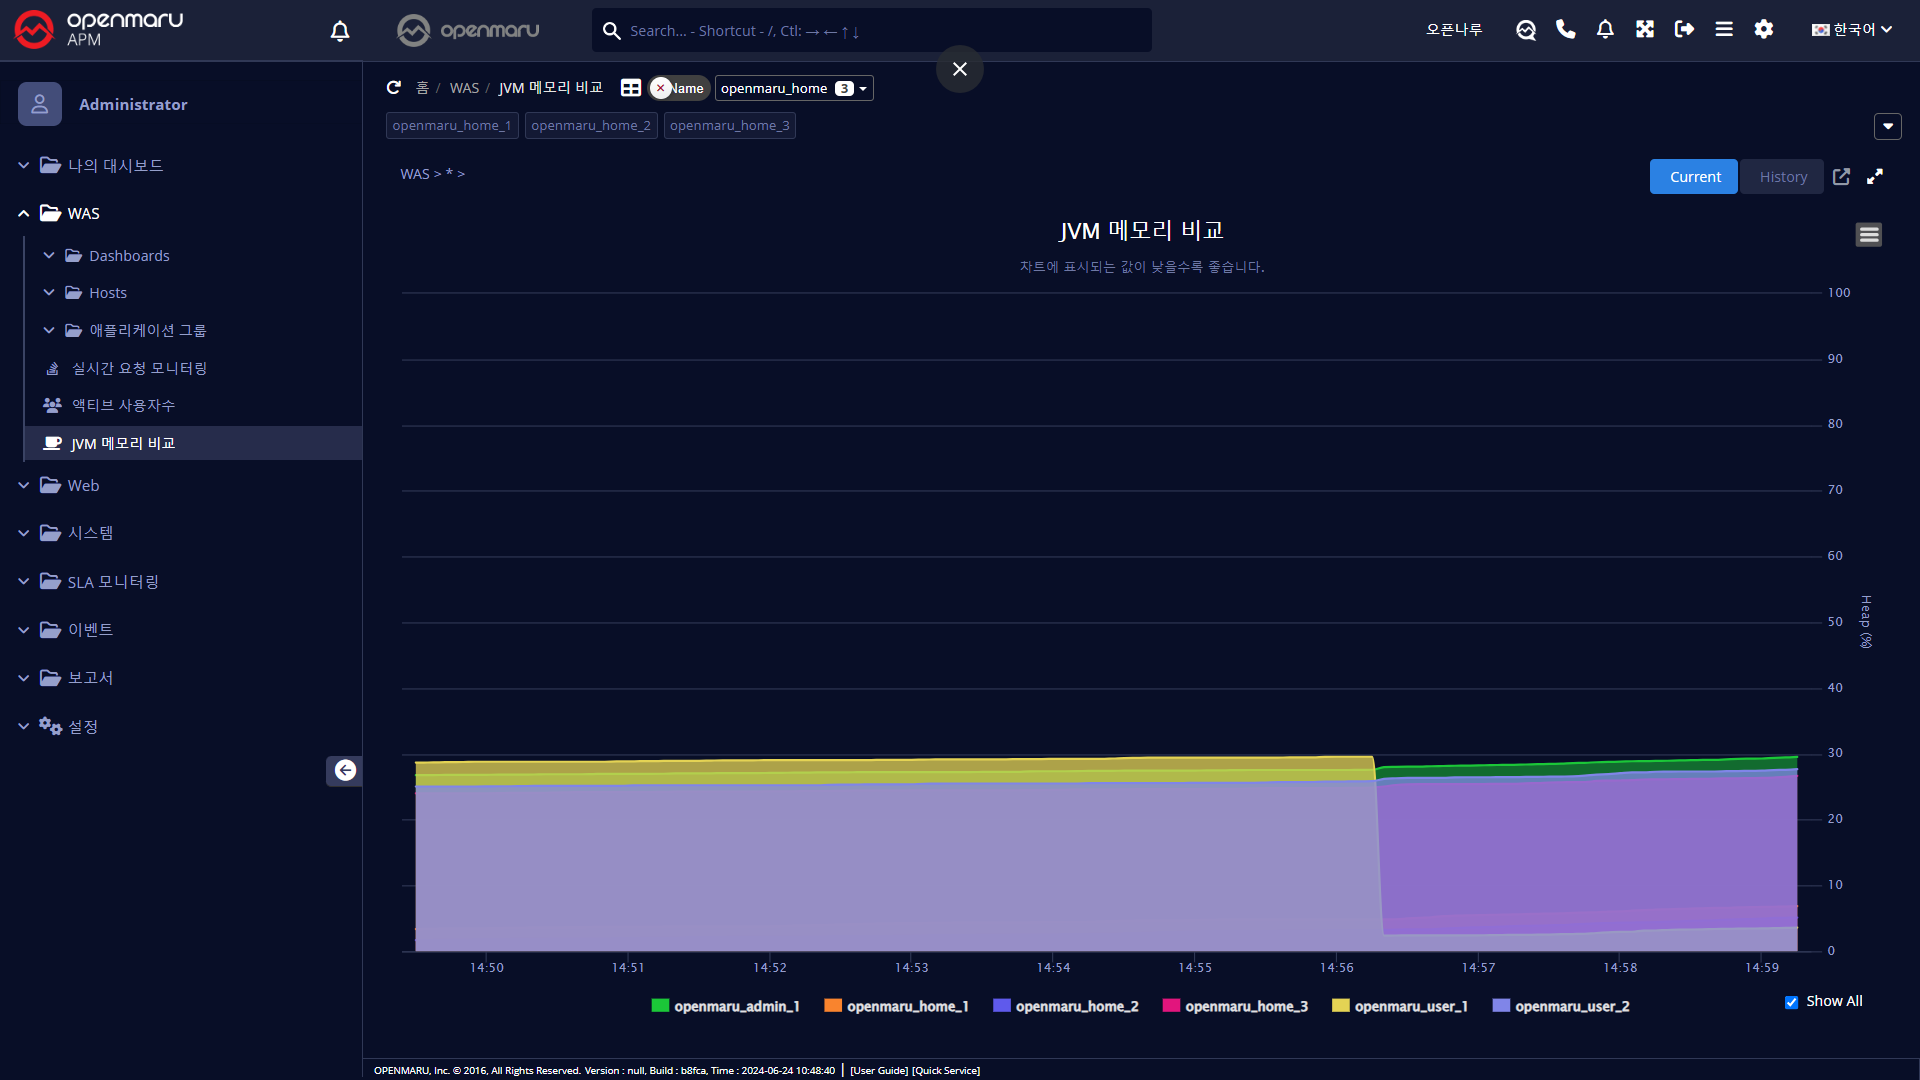This screenshot has width=1920, height=1080.
Task: Click the logout arrow icon
Action: pyautogui.click(x=1684, y=30)
